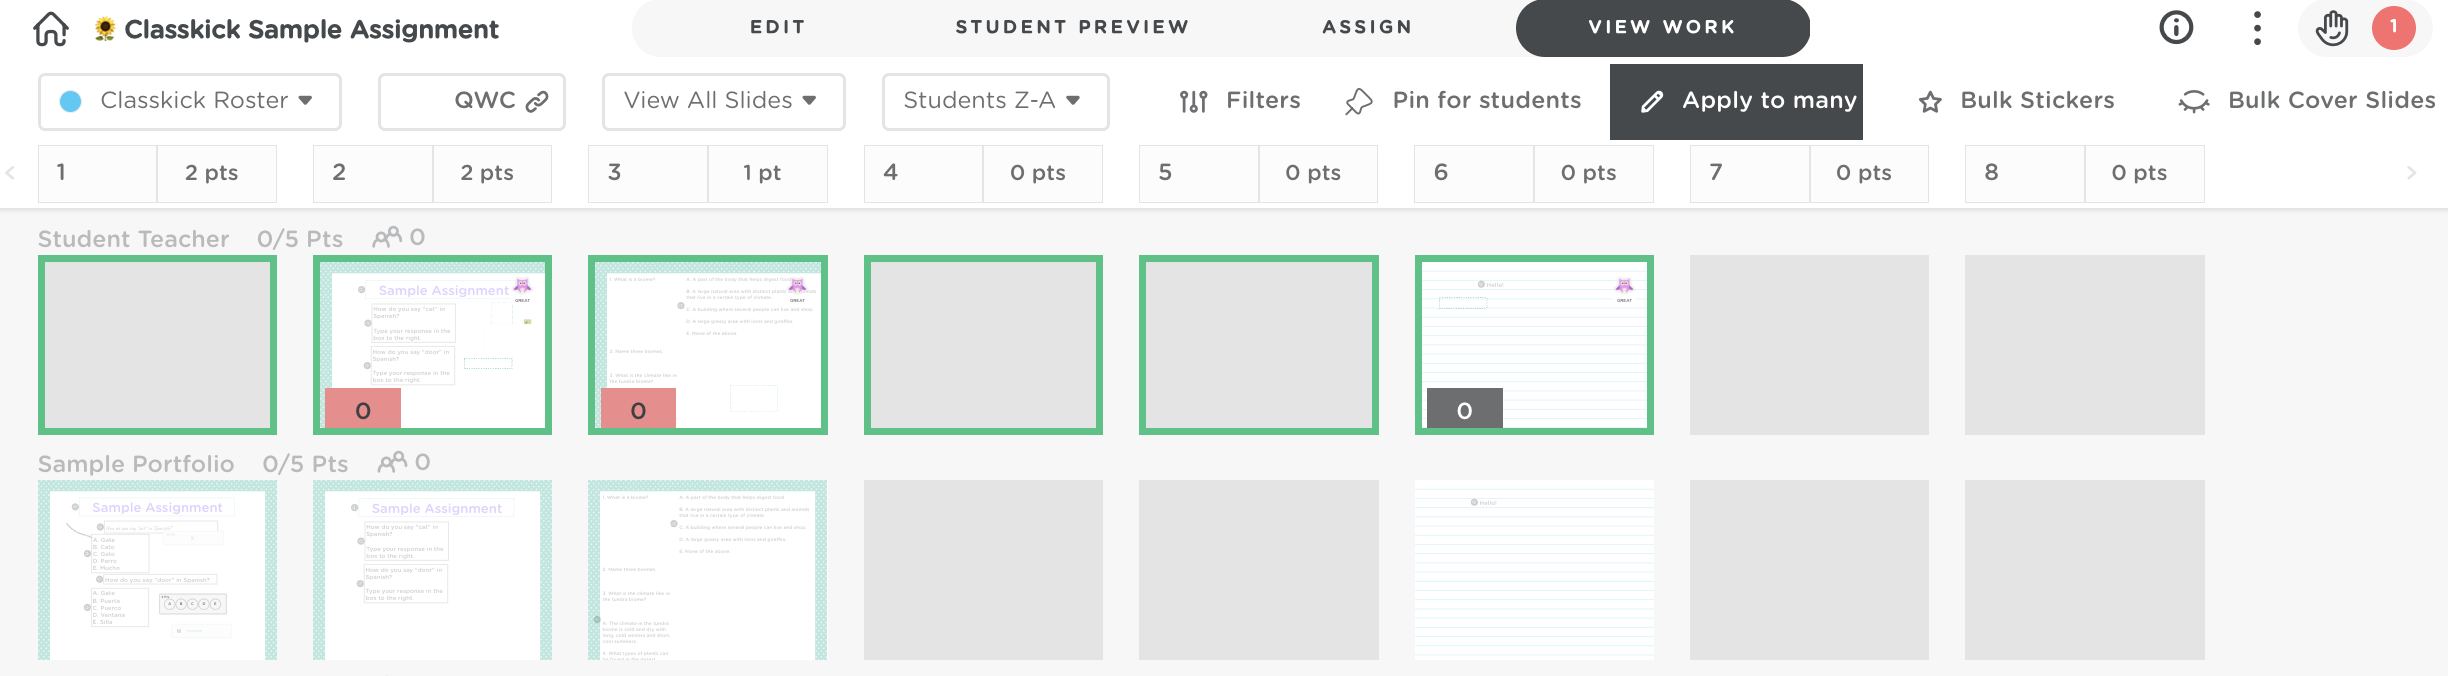2448x676 pixels.
Task: Select the Pin for students pushpin
Action: pos(1359,101)
